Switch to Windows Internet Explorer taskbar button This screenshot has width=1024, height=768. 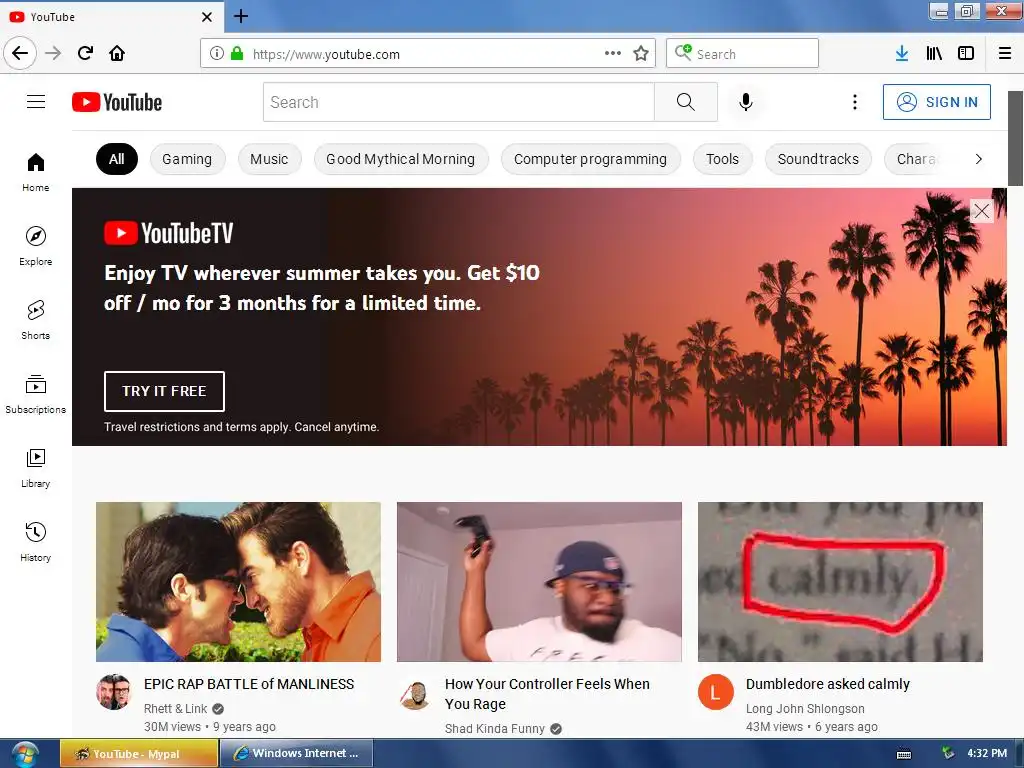click(296, 754)
